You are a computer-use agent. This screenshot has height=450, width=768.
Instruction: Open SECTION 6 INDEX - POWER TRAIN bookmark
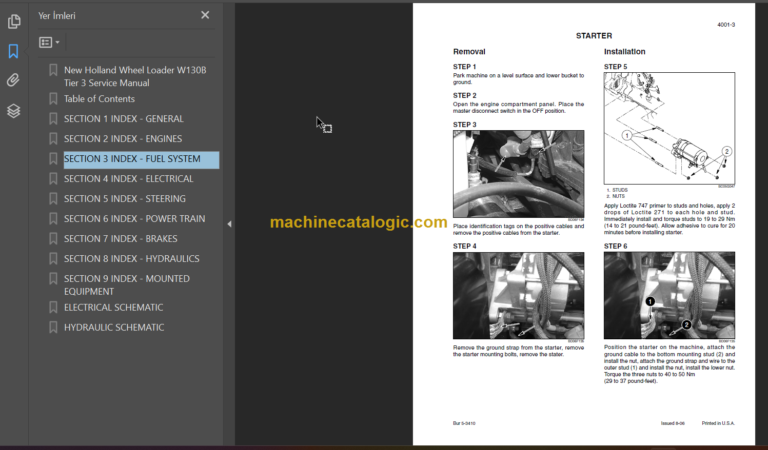[x=134, y=219]
